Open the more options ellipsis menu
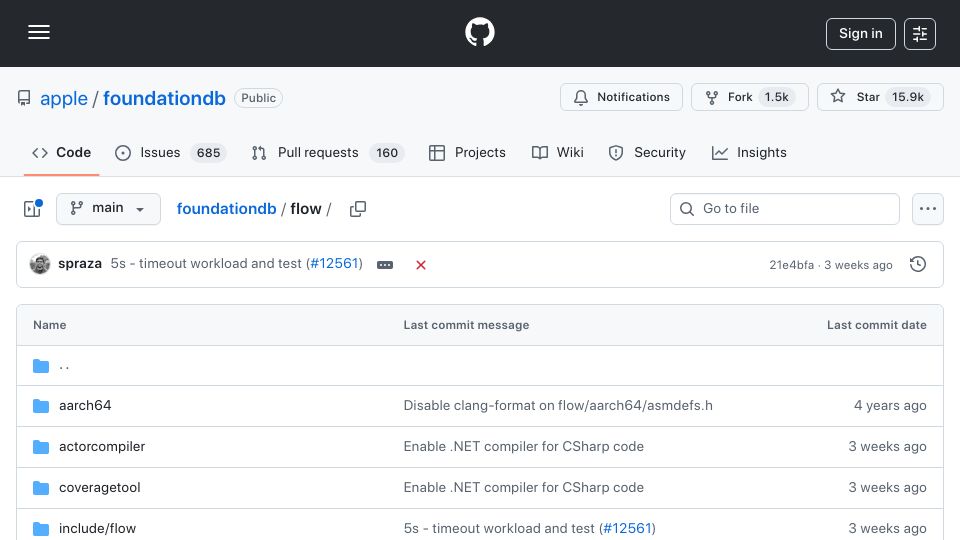This screenshot has height=540, width=960. pyautogui.click(x=928, y=209)
